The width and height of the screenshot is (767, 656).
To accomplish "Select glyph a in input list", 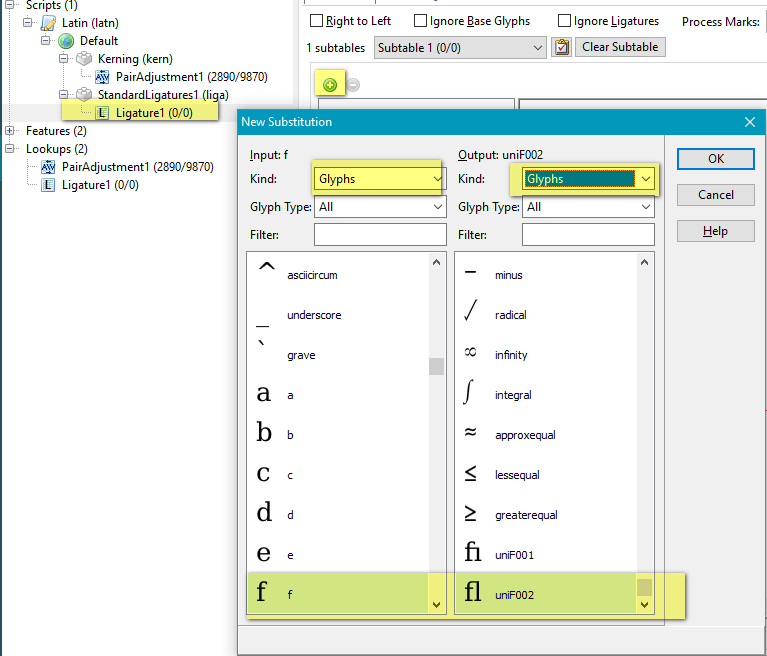I will coord(338,395).
